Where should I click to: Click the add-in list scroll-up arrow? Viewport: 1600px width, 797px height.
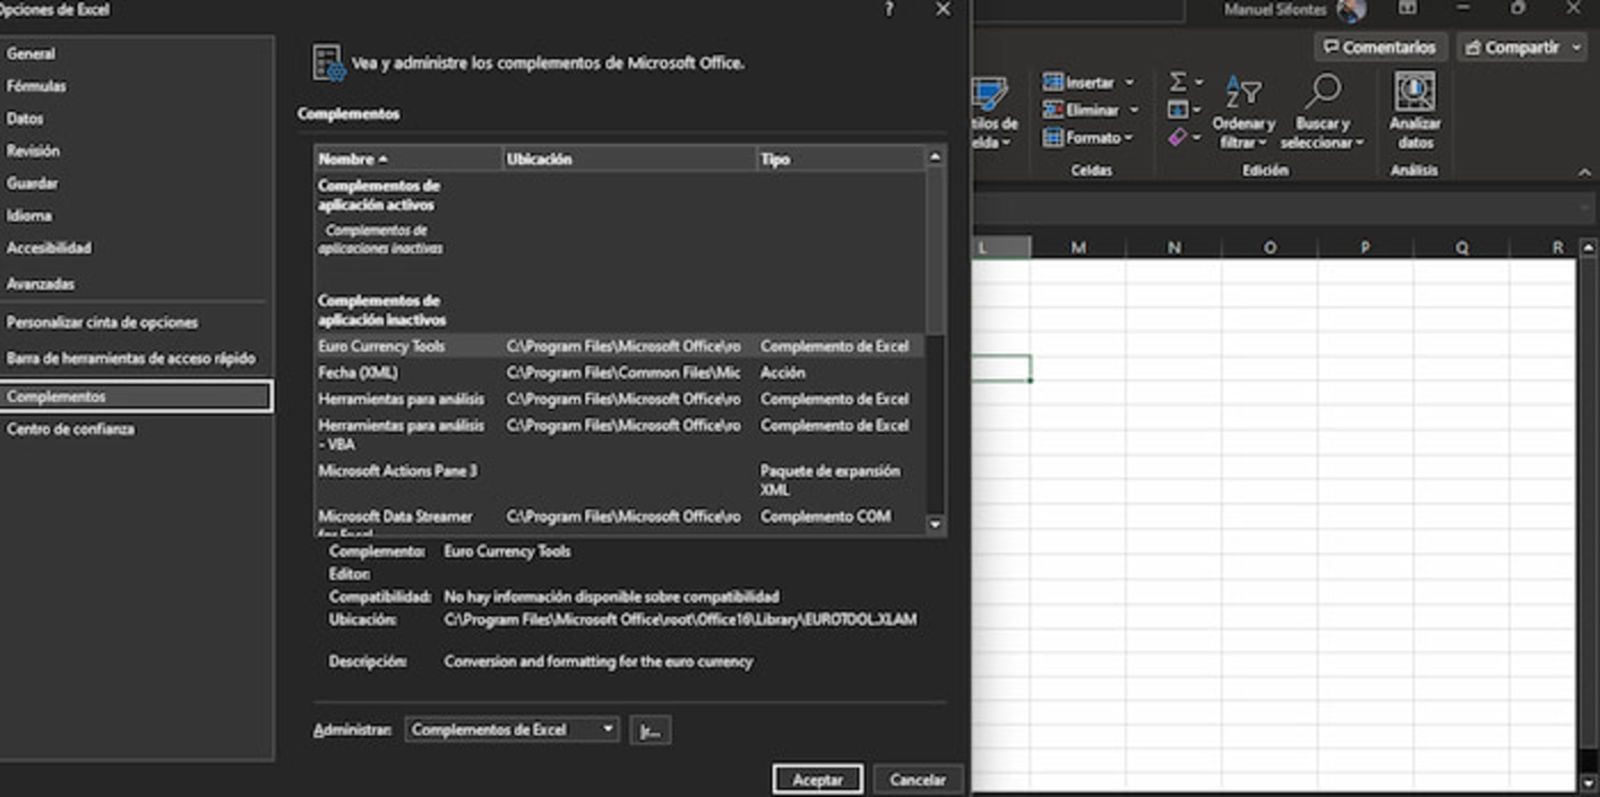point(935,157)
